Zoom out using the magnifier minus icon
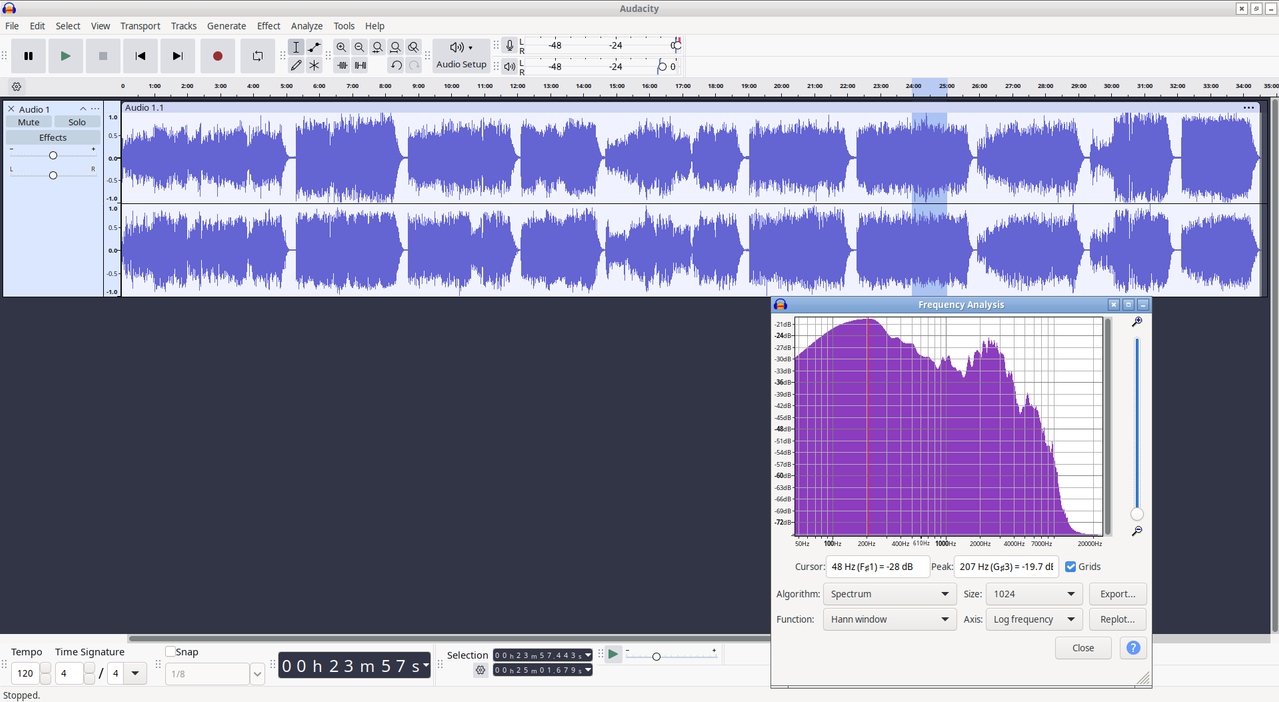The height and width of the screenshot is (702, 1279). 360,47
